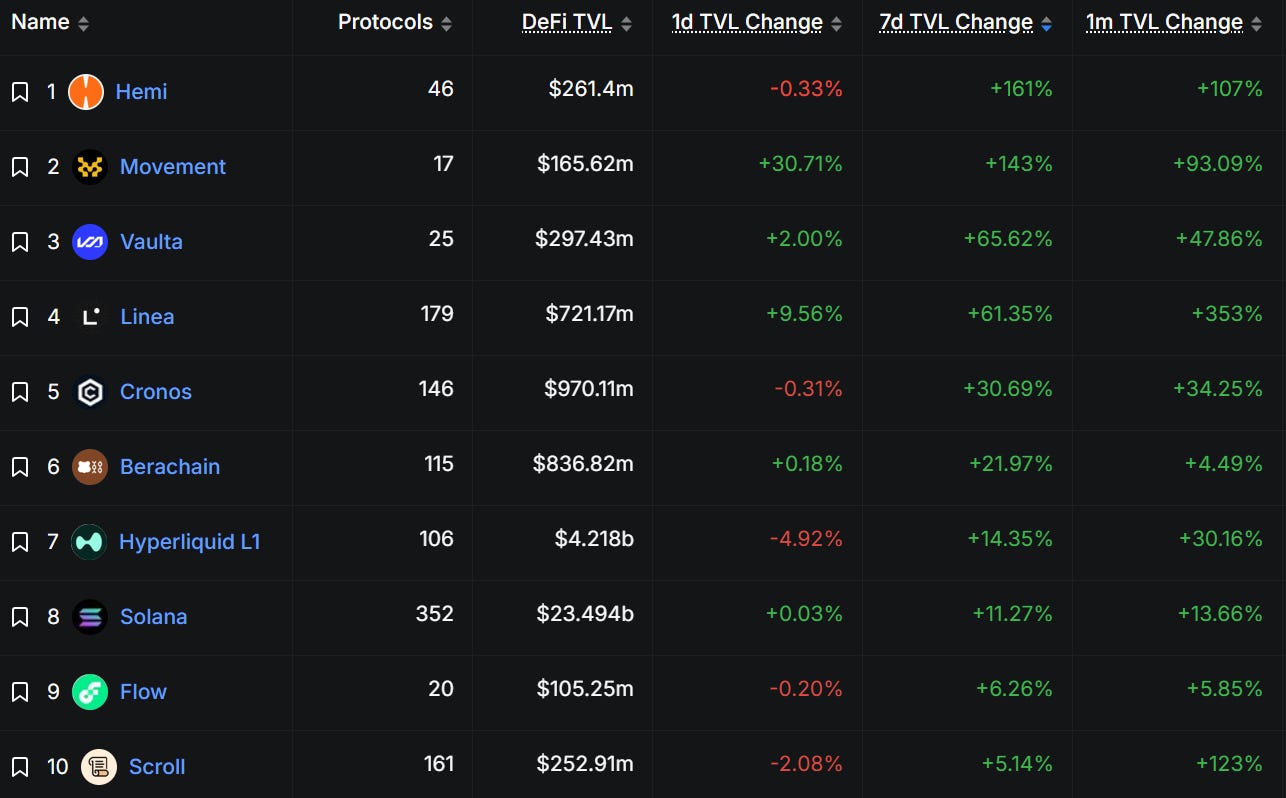Select Linea's +353% monthly change

pos(1227,314)
